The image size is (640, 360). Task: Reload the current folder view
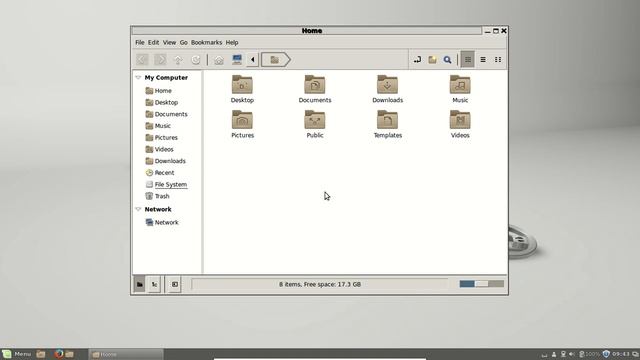click(x=196, y=60)
